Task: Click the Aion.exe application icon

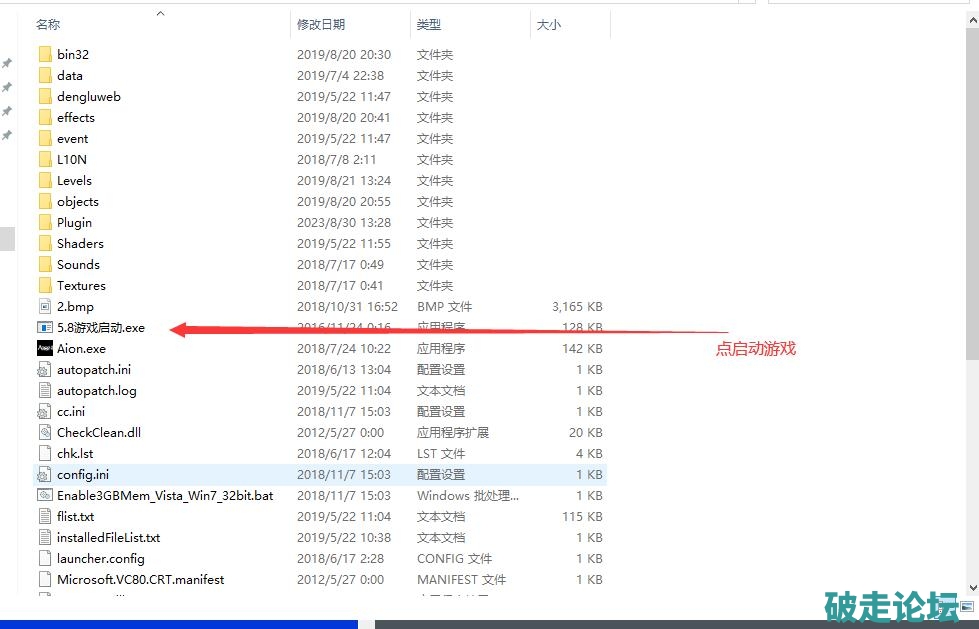Action: coord(45,348)
